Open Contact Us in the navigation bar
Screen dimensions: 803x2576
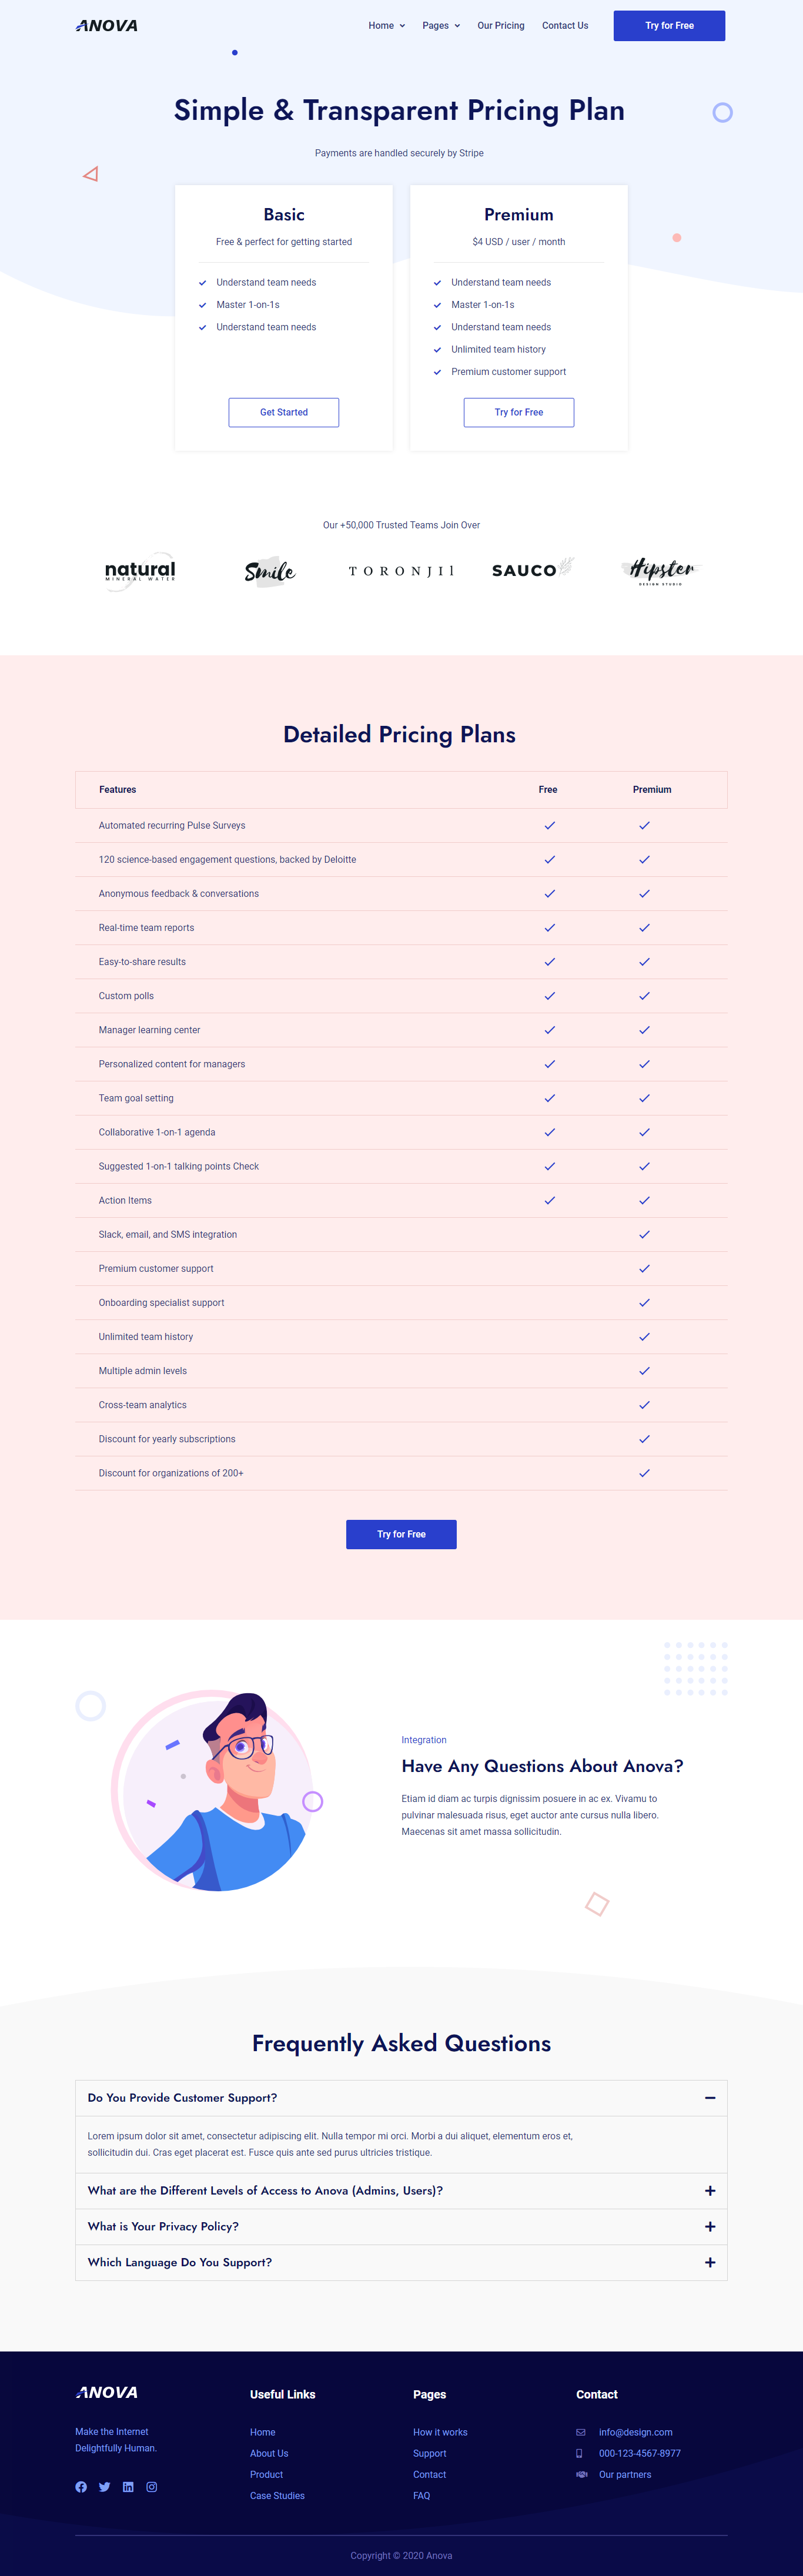pyautogui.click(x=565, y=26)
